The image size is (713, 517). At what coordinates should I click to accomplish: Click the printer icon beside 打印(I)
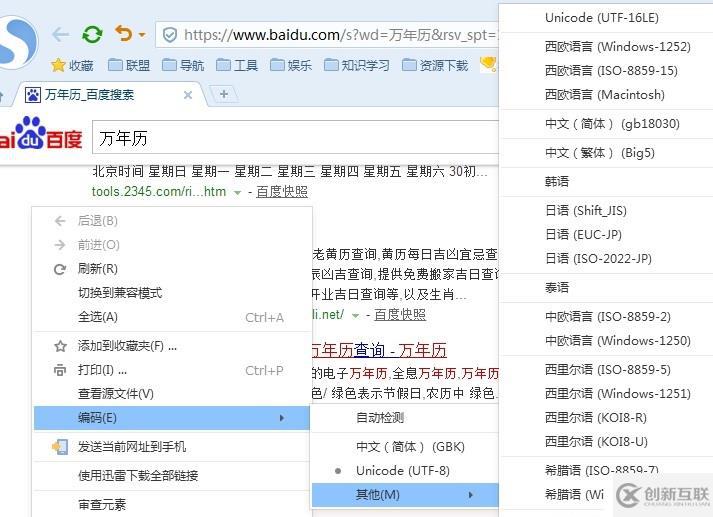point(60,371)
